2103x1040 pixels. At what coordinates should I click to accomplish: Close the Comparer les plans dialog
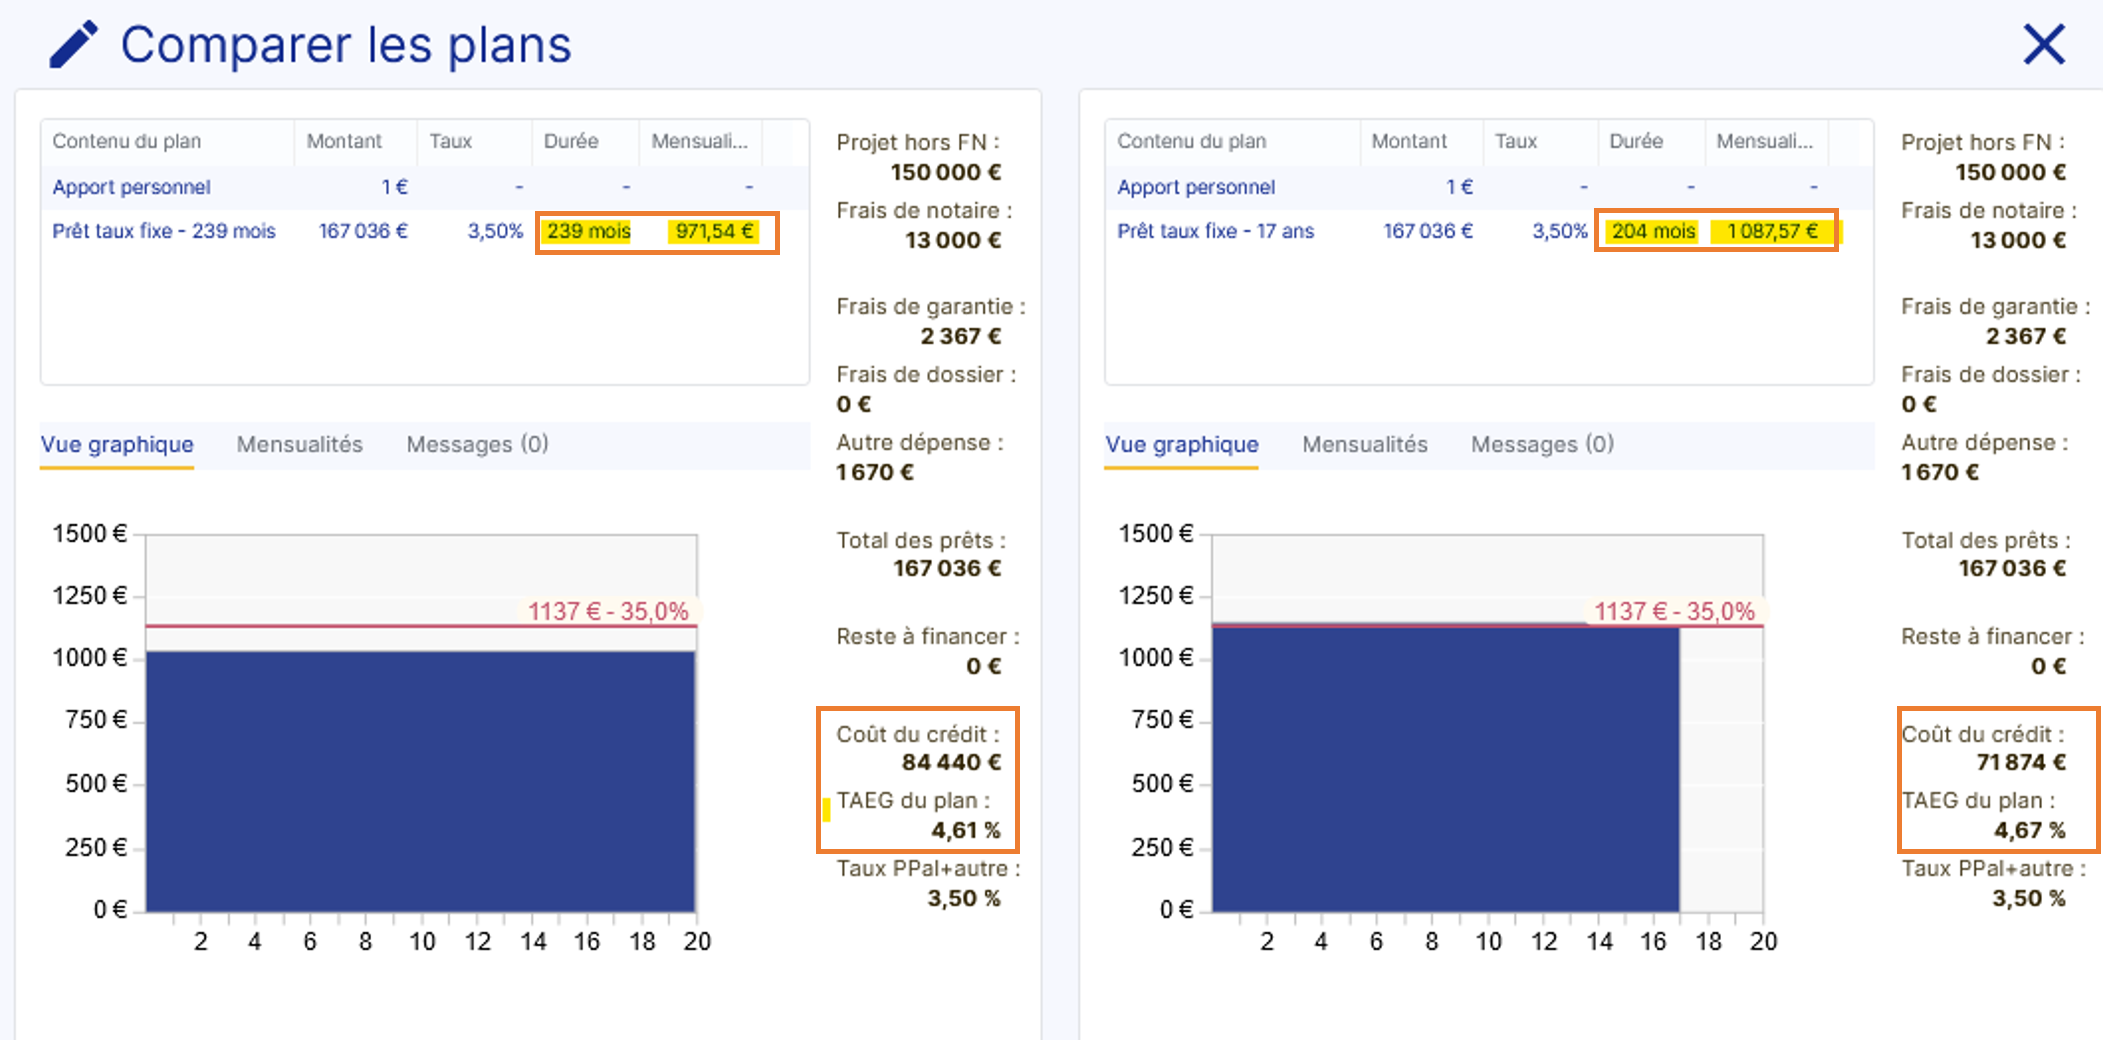[2043, 45]
